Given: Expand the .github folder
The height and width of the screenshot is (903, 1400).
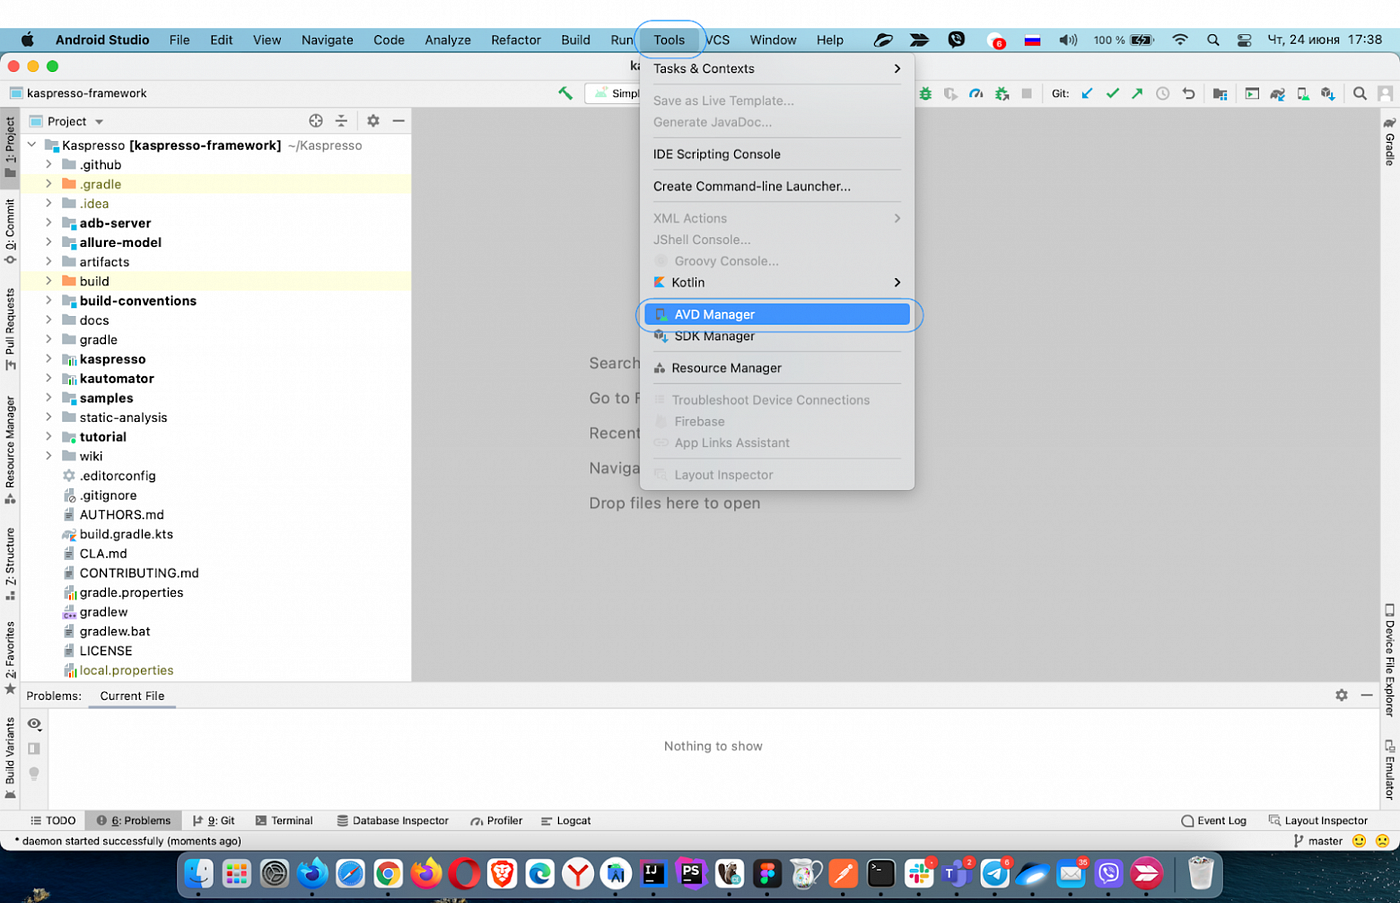Looking at the screenshot, I should point(48,165).
